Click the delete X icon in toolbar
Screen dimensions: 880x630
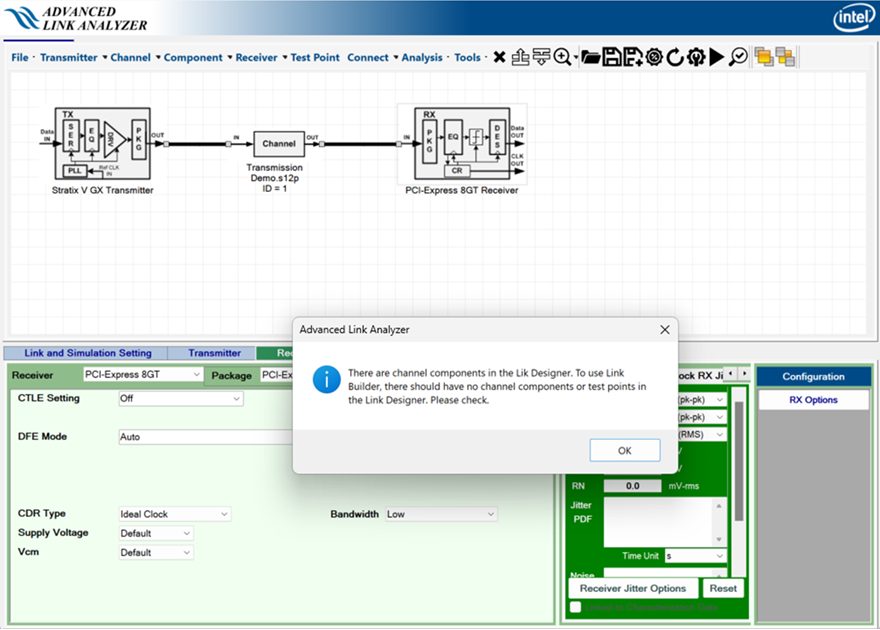coord(499,58)
